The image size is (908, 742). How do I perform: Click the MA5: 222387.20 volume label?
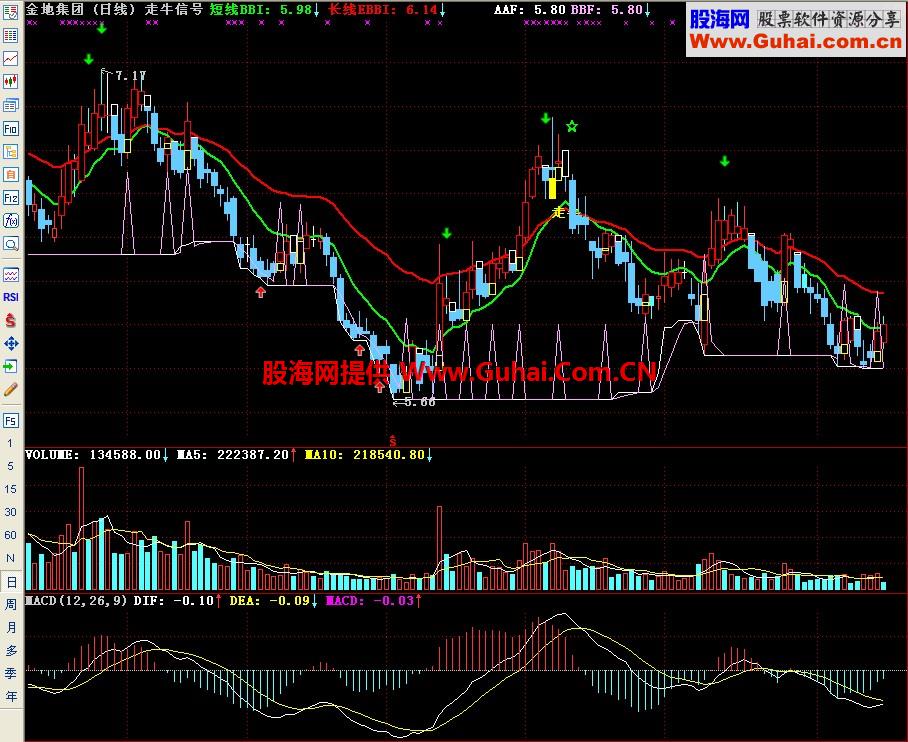click(x=232, y=455)
